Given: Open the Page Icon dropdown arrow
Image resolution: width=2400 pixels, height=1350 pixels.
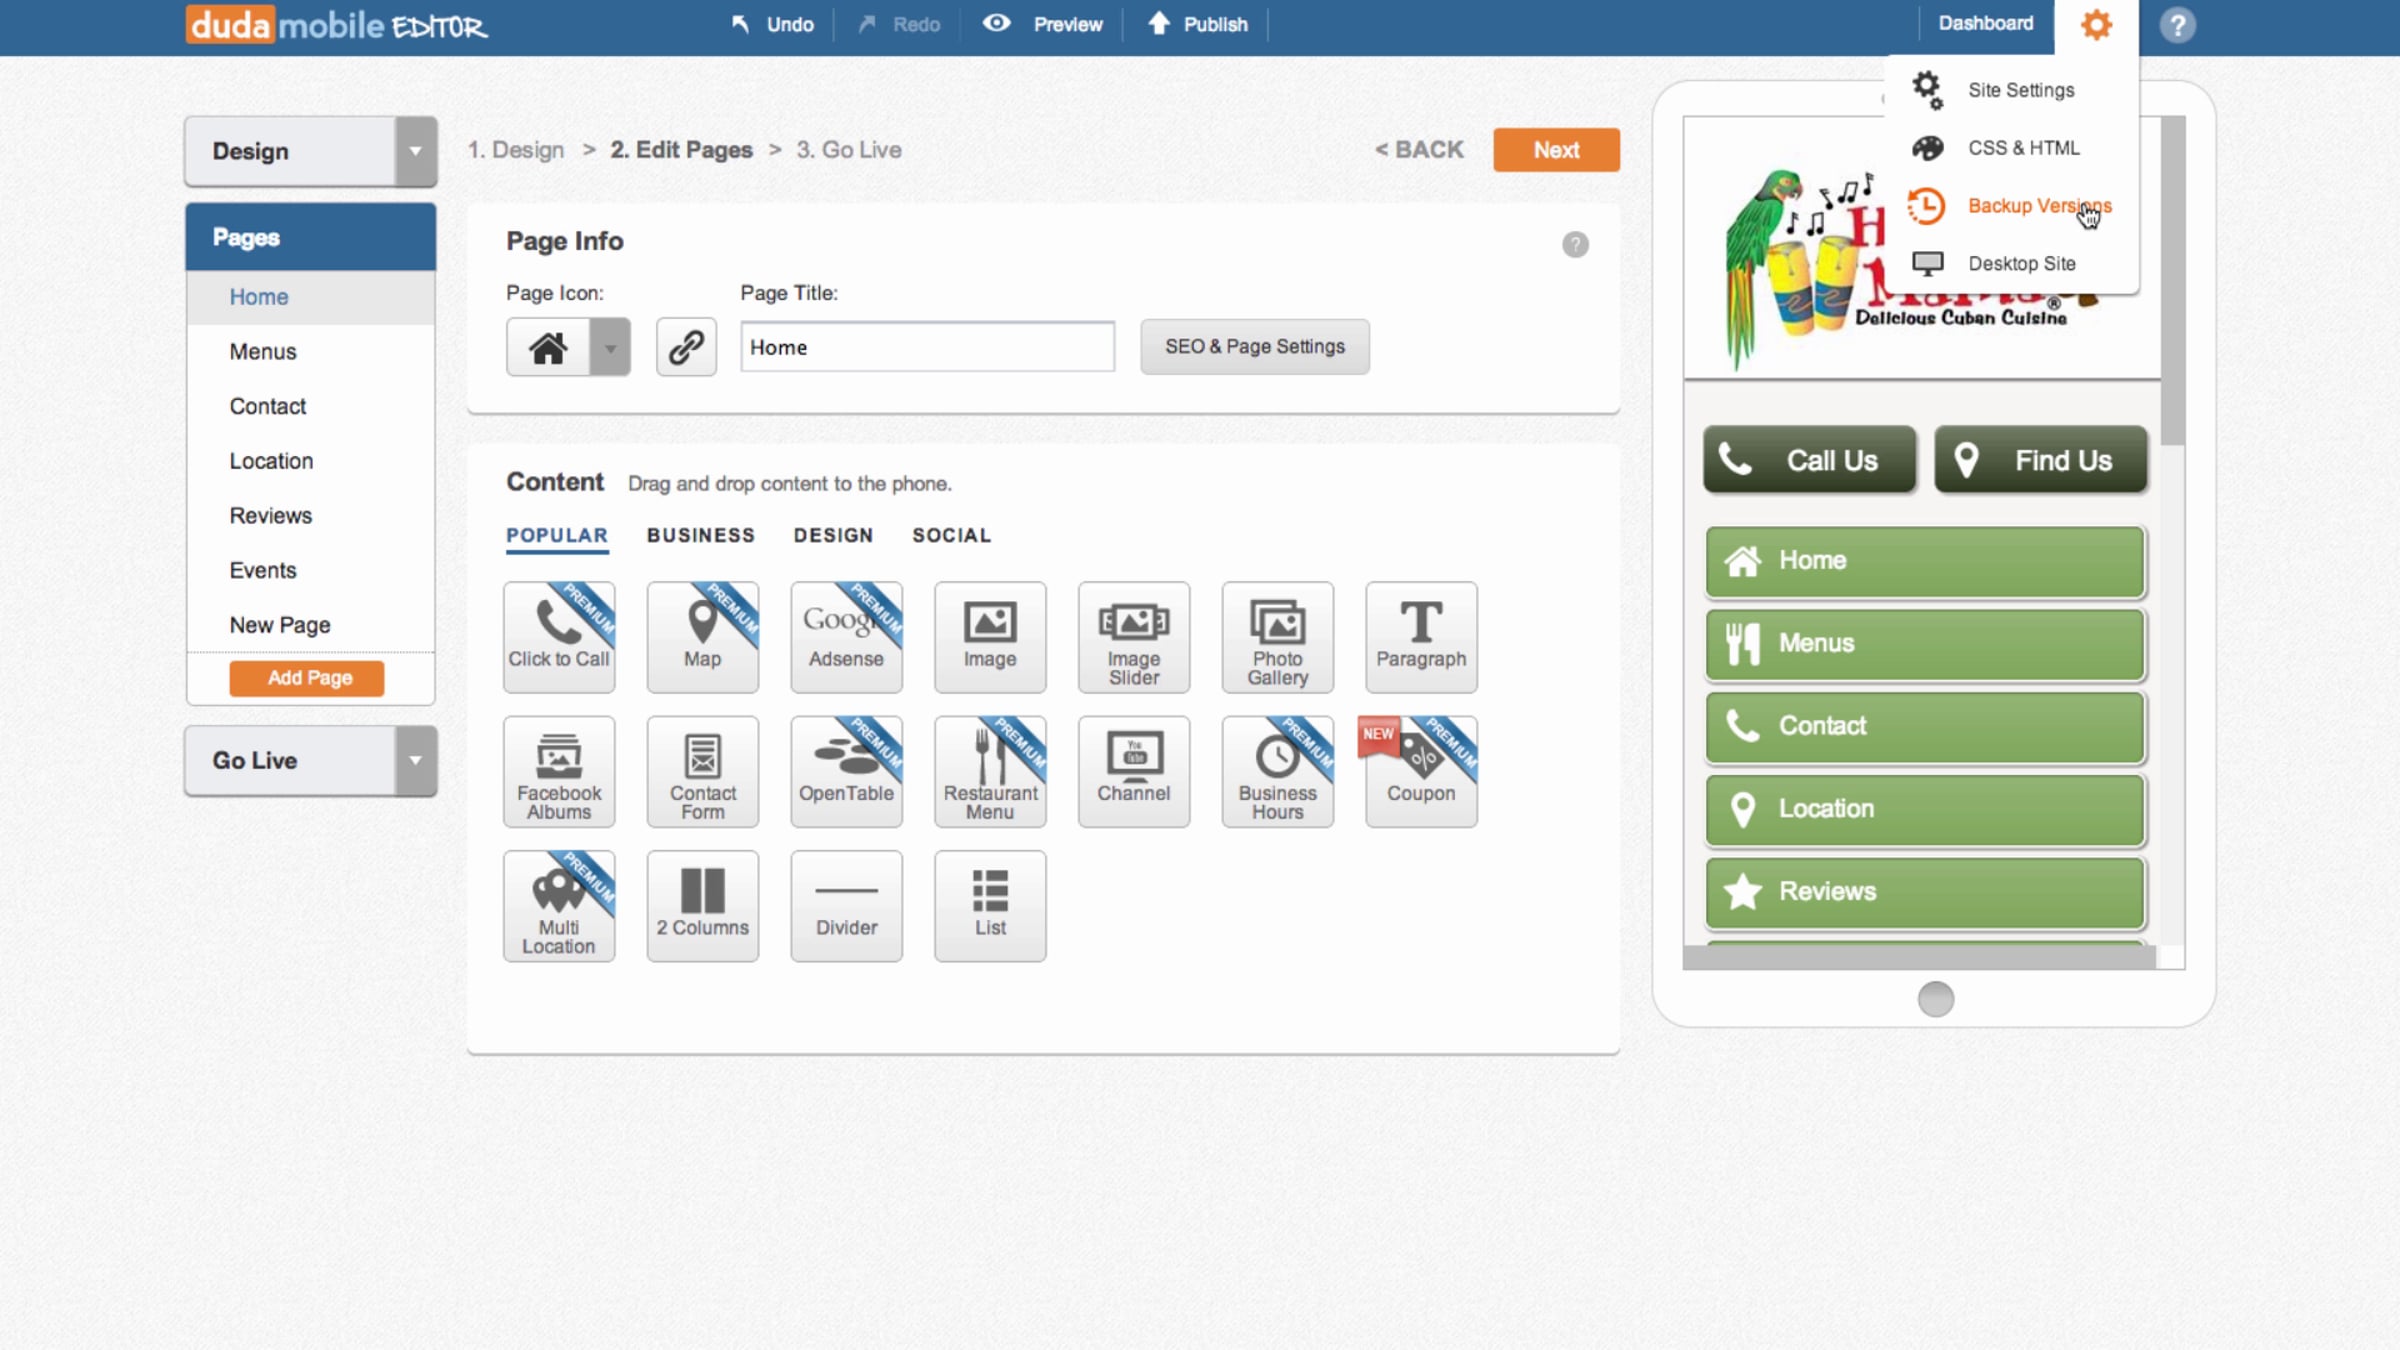Looking at the screenshot, I should [610, 347].
